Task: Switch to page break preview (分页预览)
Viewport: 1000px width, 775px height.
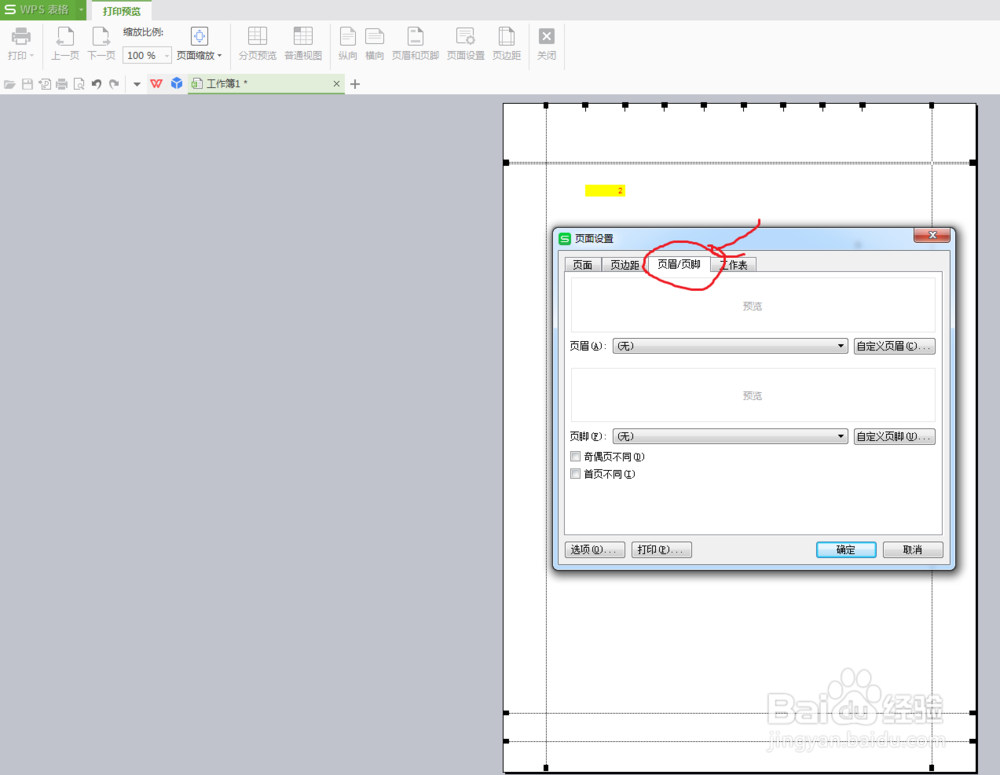Action: pos(258,43)
